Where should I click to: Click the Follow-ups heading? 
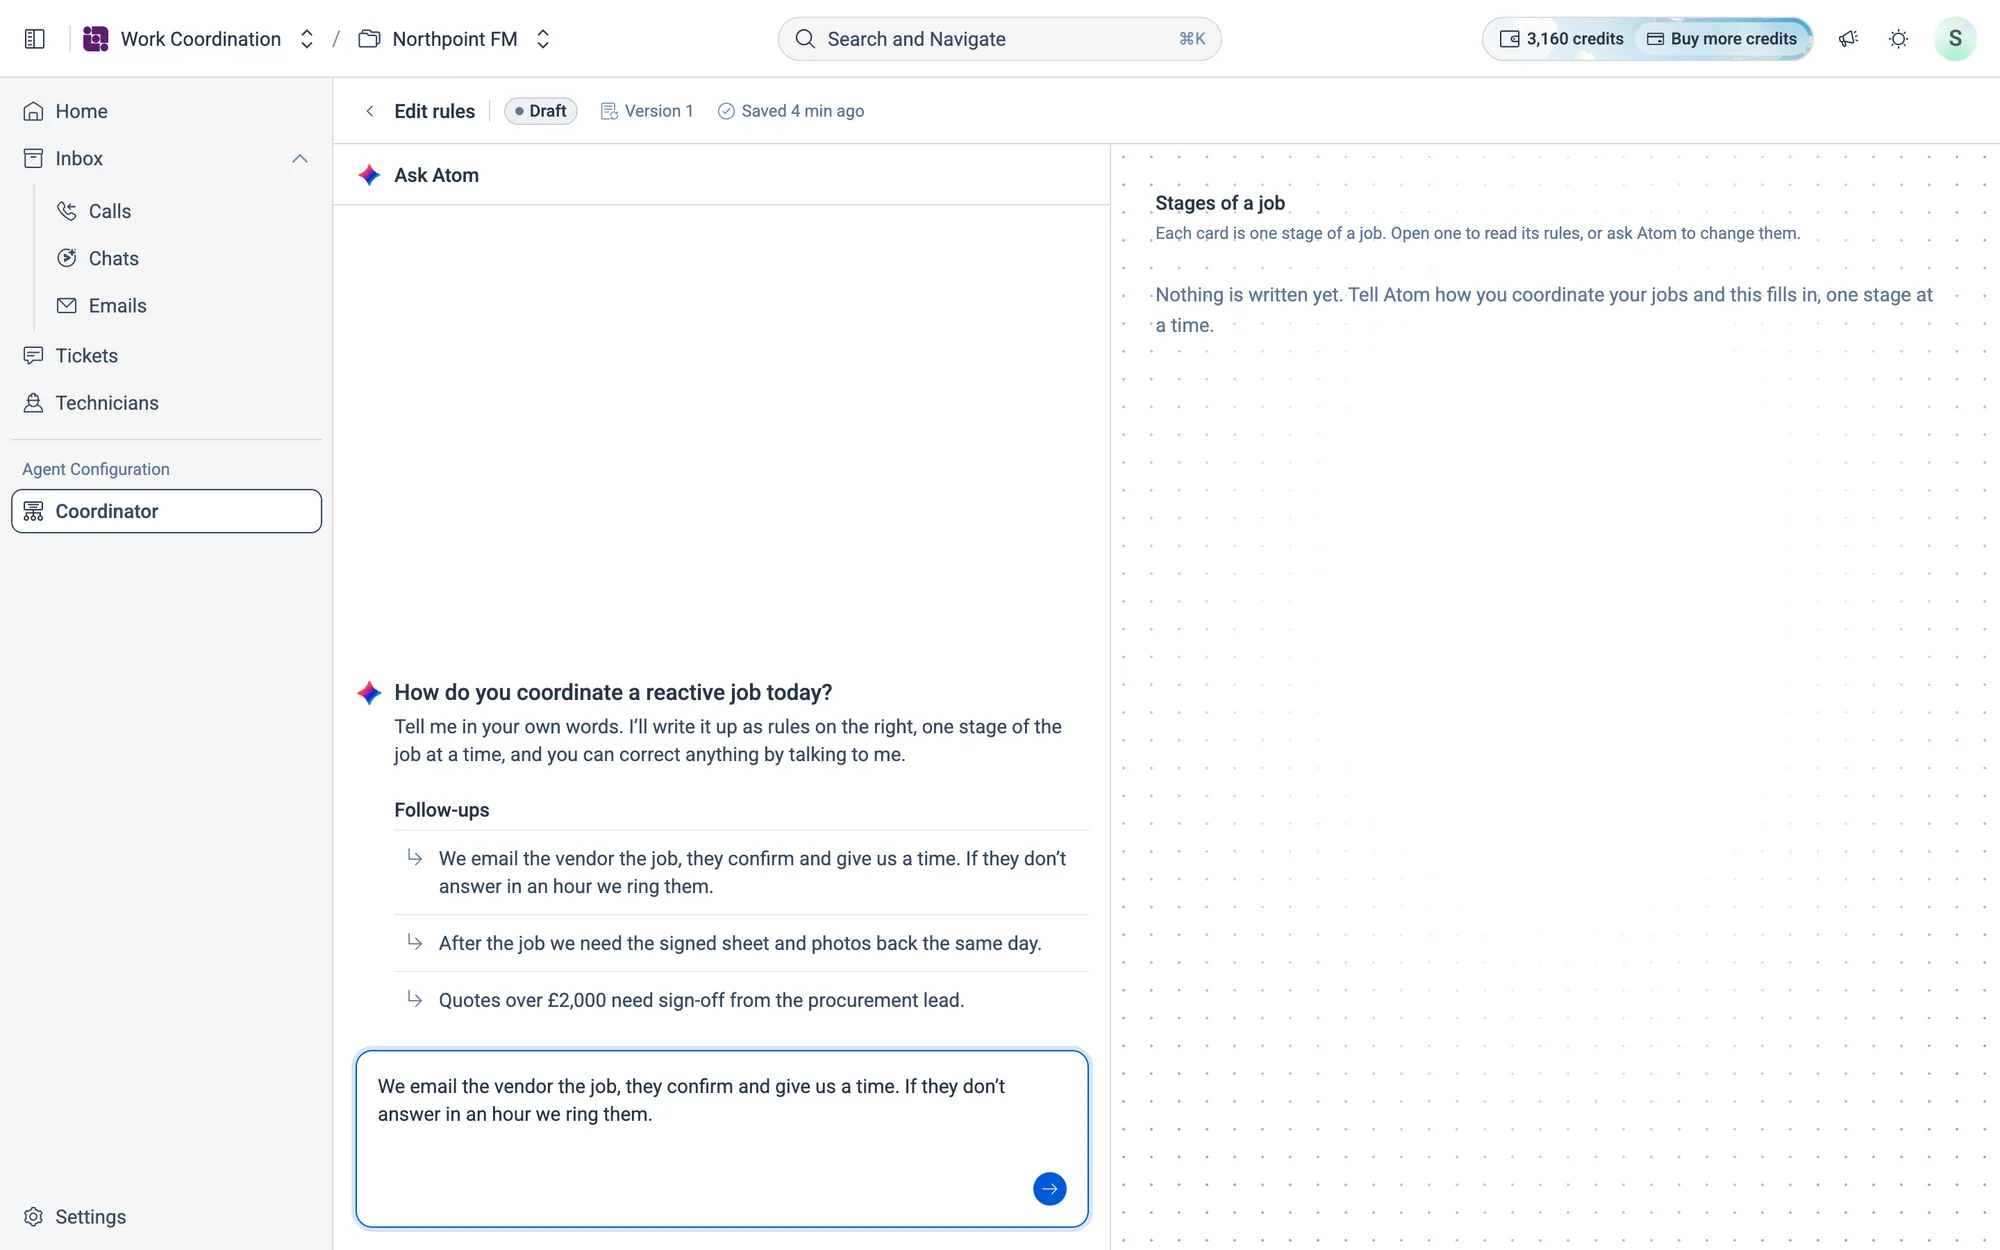click(x=442, y=810)
